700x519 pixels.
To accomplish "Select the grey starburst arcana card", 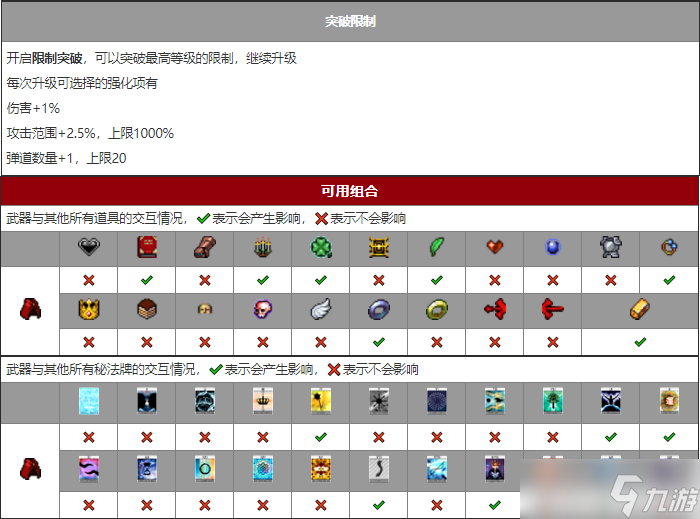I will tap(379, 401).
